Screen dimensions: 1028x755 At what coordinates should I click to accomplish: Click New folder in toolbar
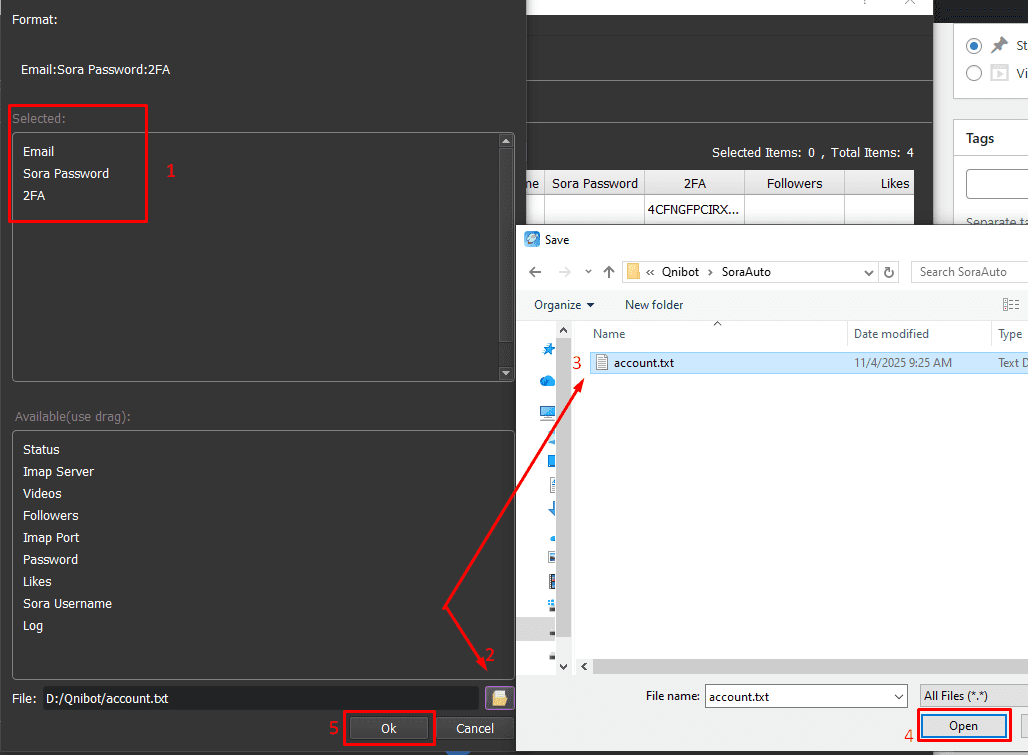654,305
